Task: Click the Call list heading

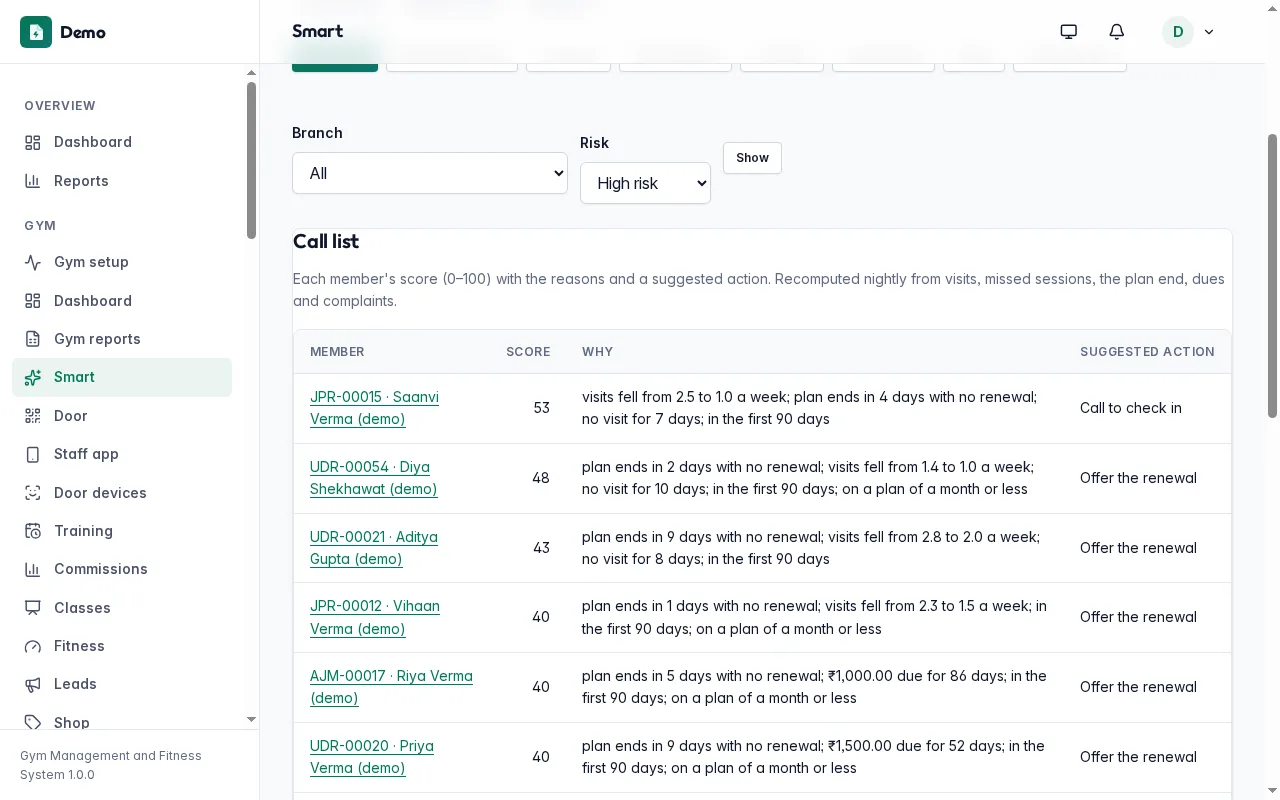Action: point(326,242)
